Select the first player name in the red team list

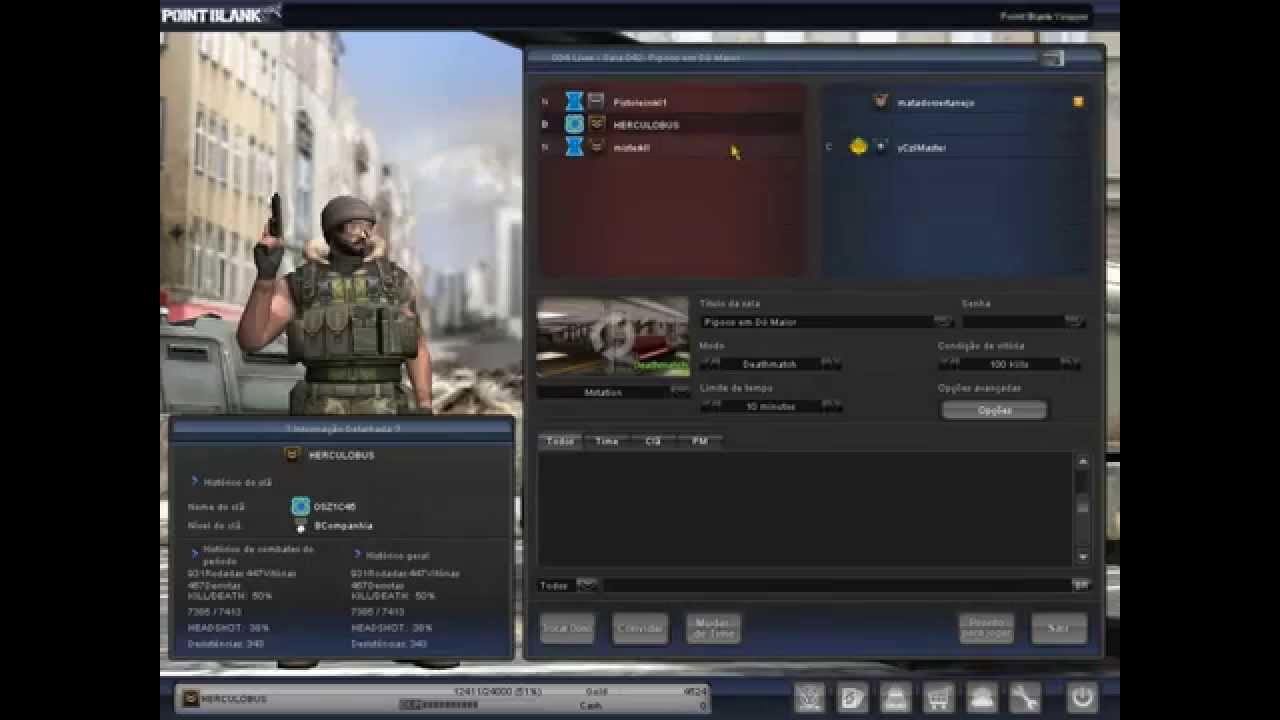coord(640,102)
